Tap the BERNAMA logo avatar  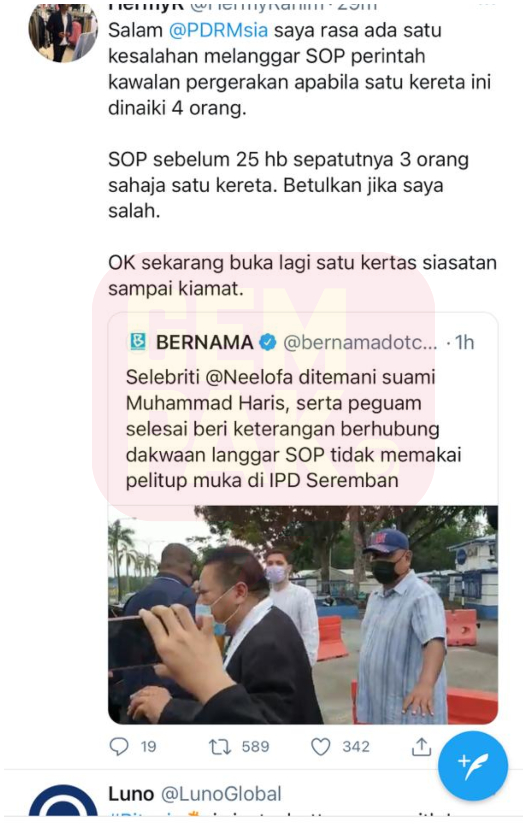point(138,342)
